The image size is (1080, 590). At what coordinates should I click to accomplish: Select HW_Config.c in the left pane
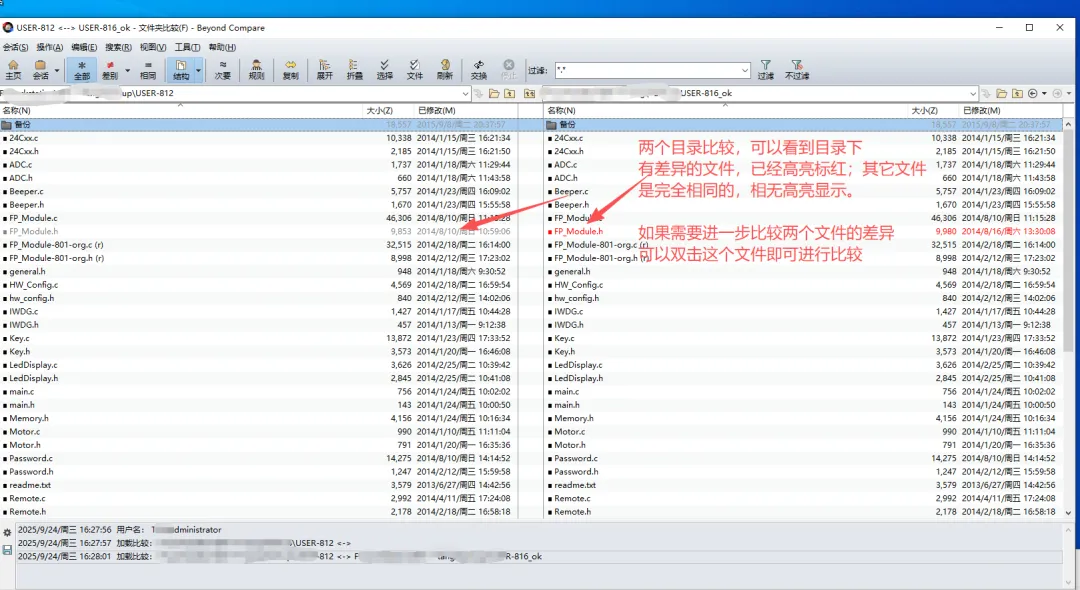(x=34, y=285)
